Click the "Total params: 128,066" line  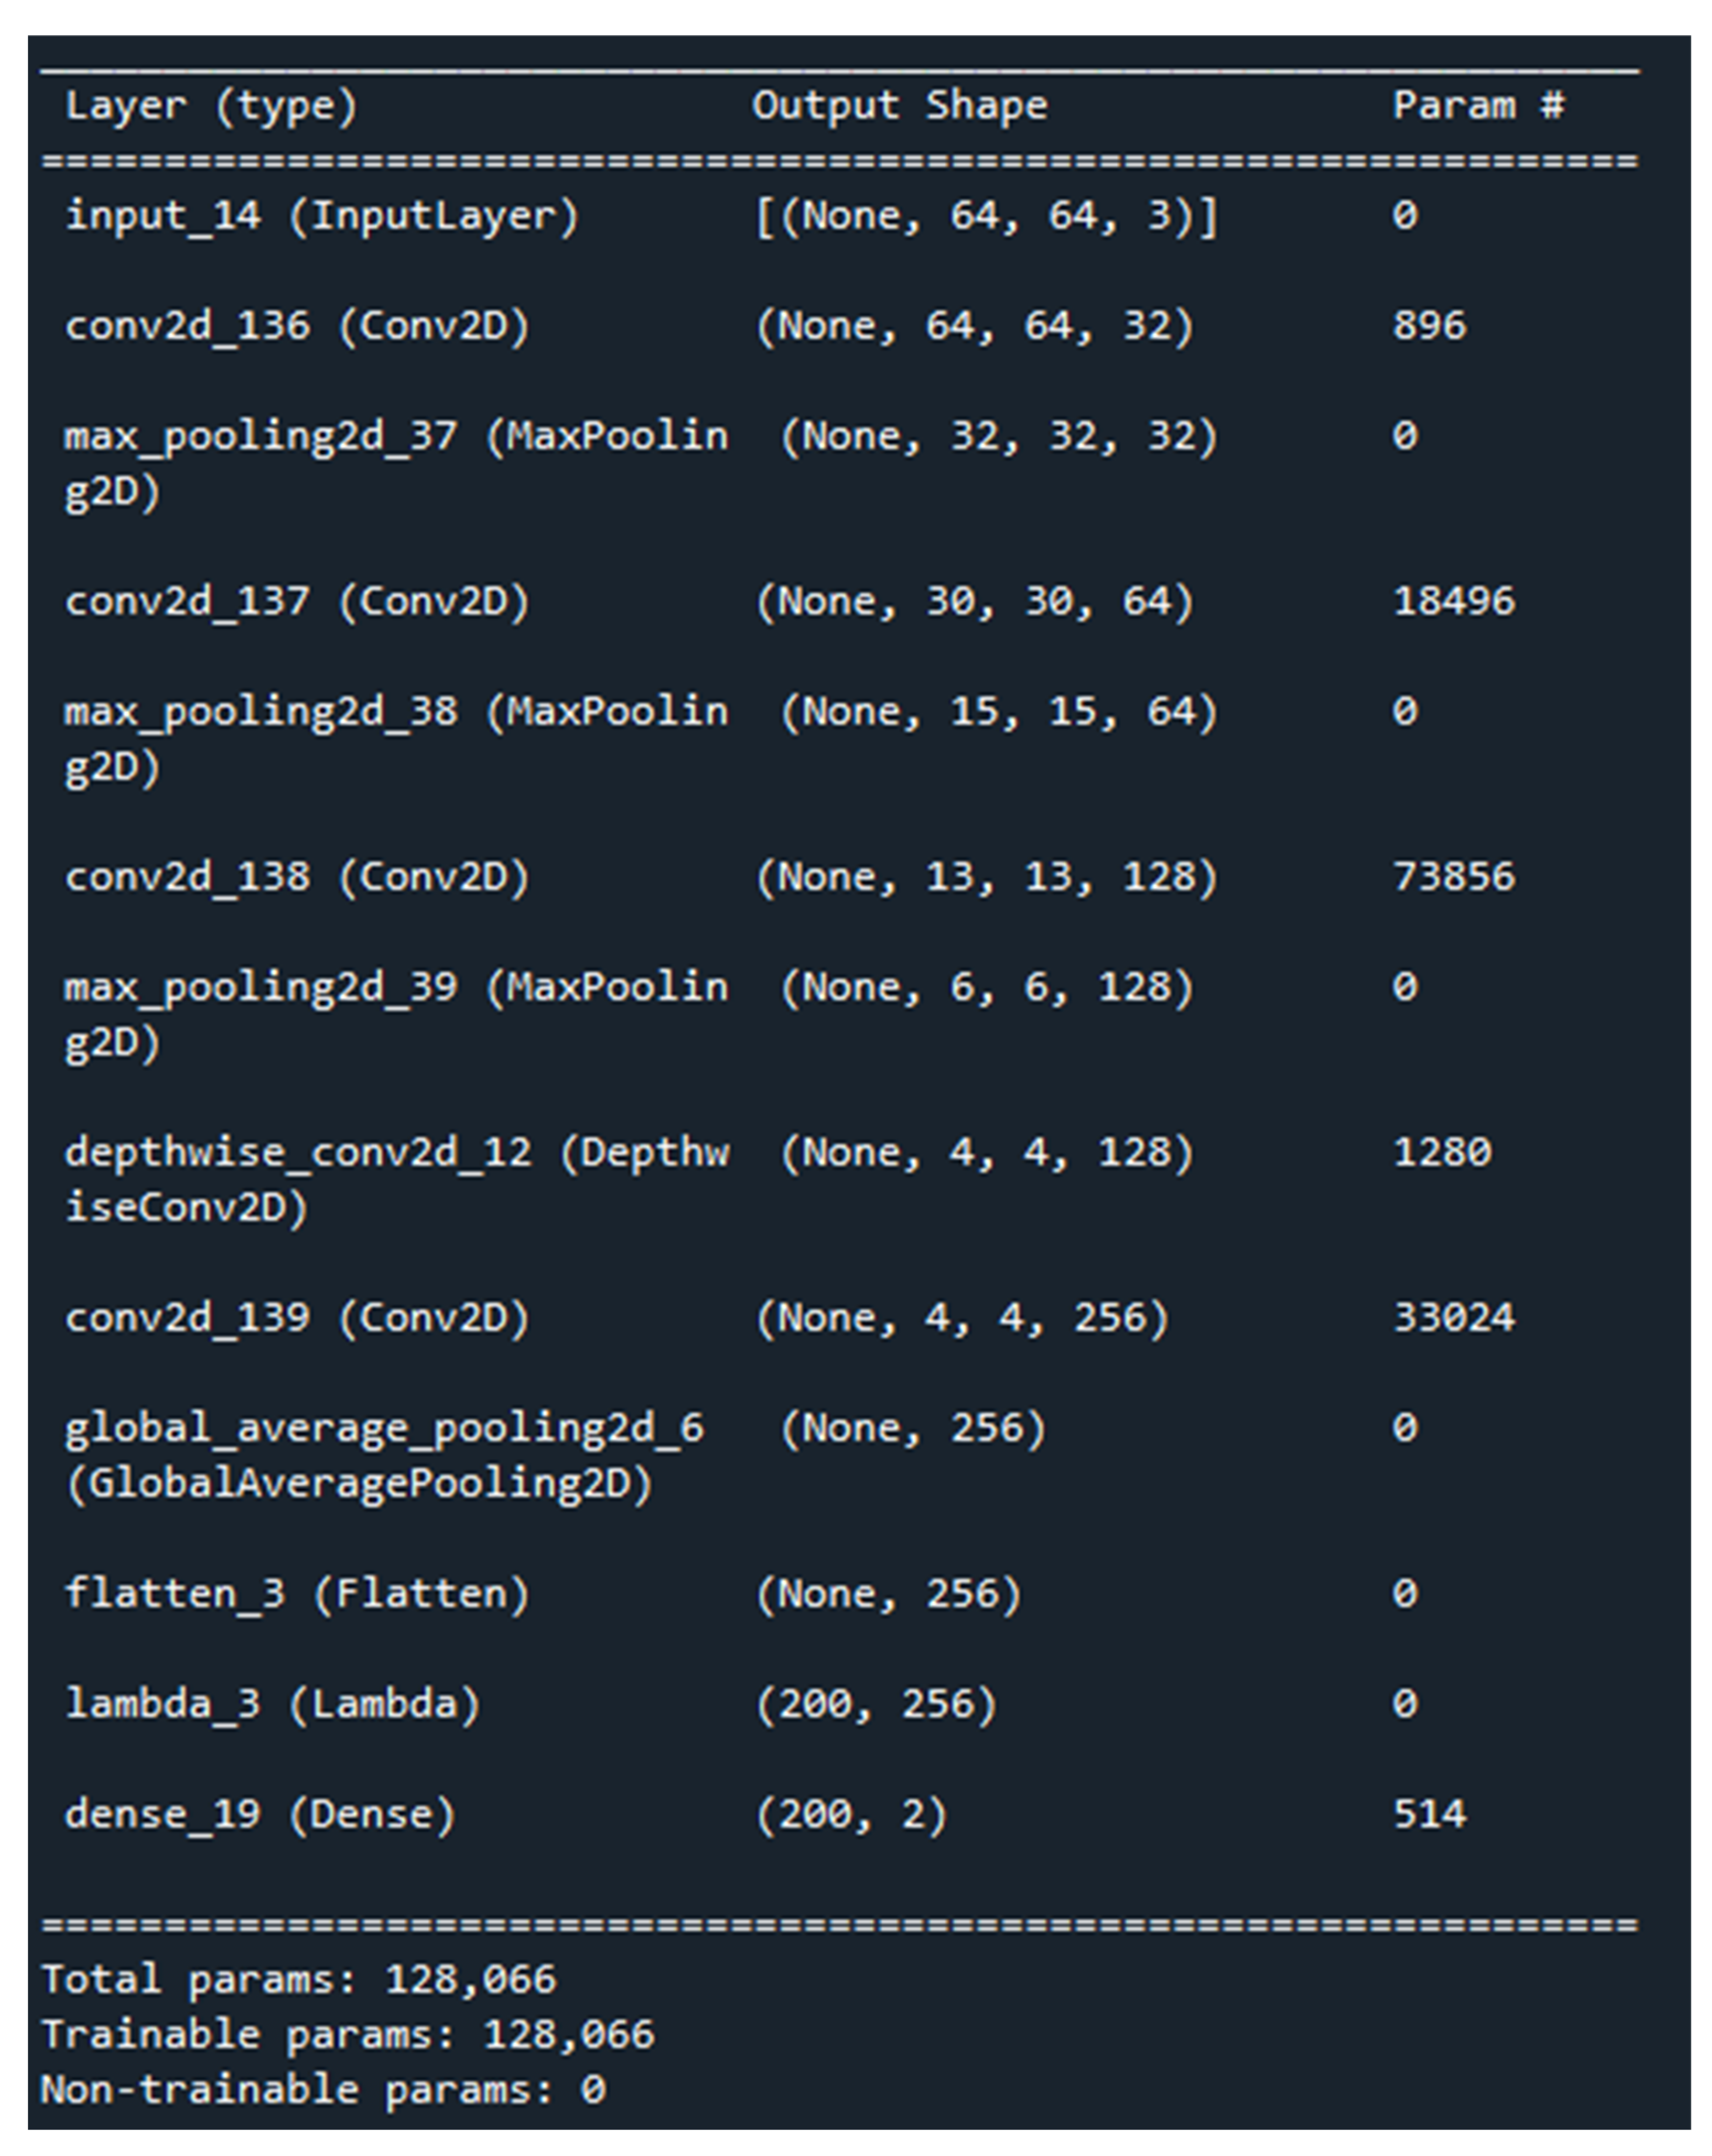click(x=298, y=1979)
